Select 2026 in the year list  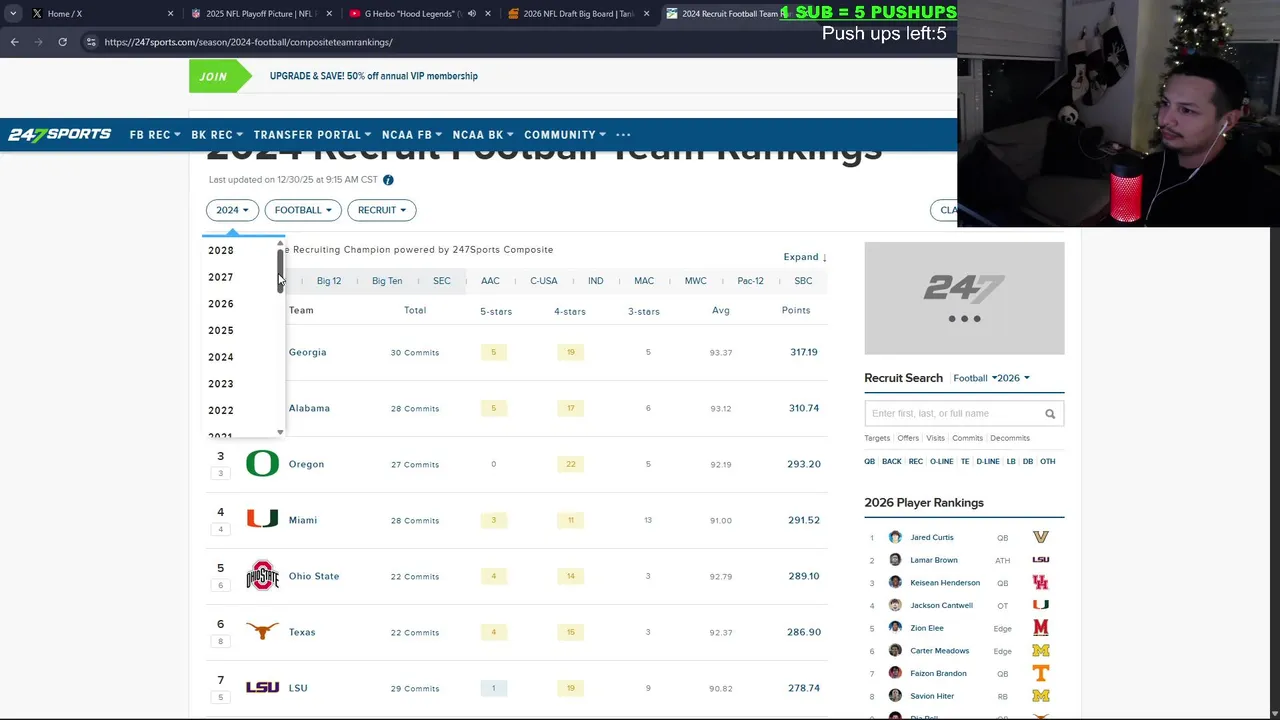point(221,304)
